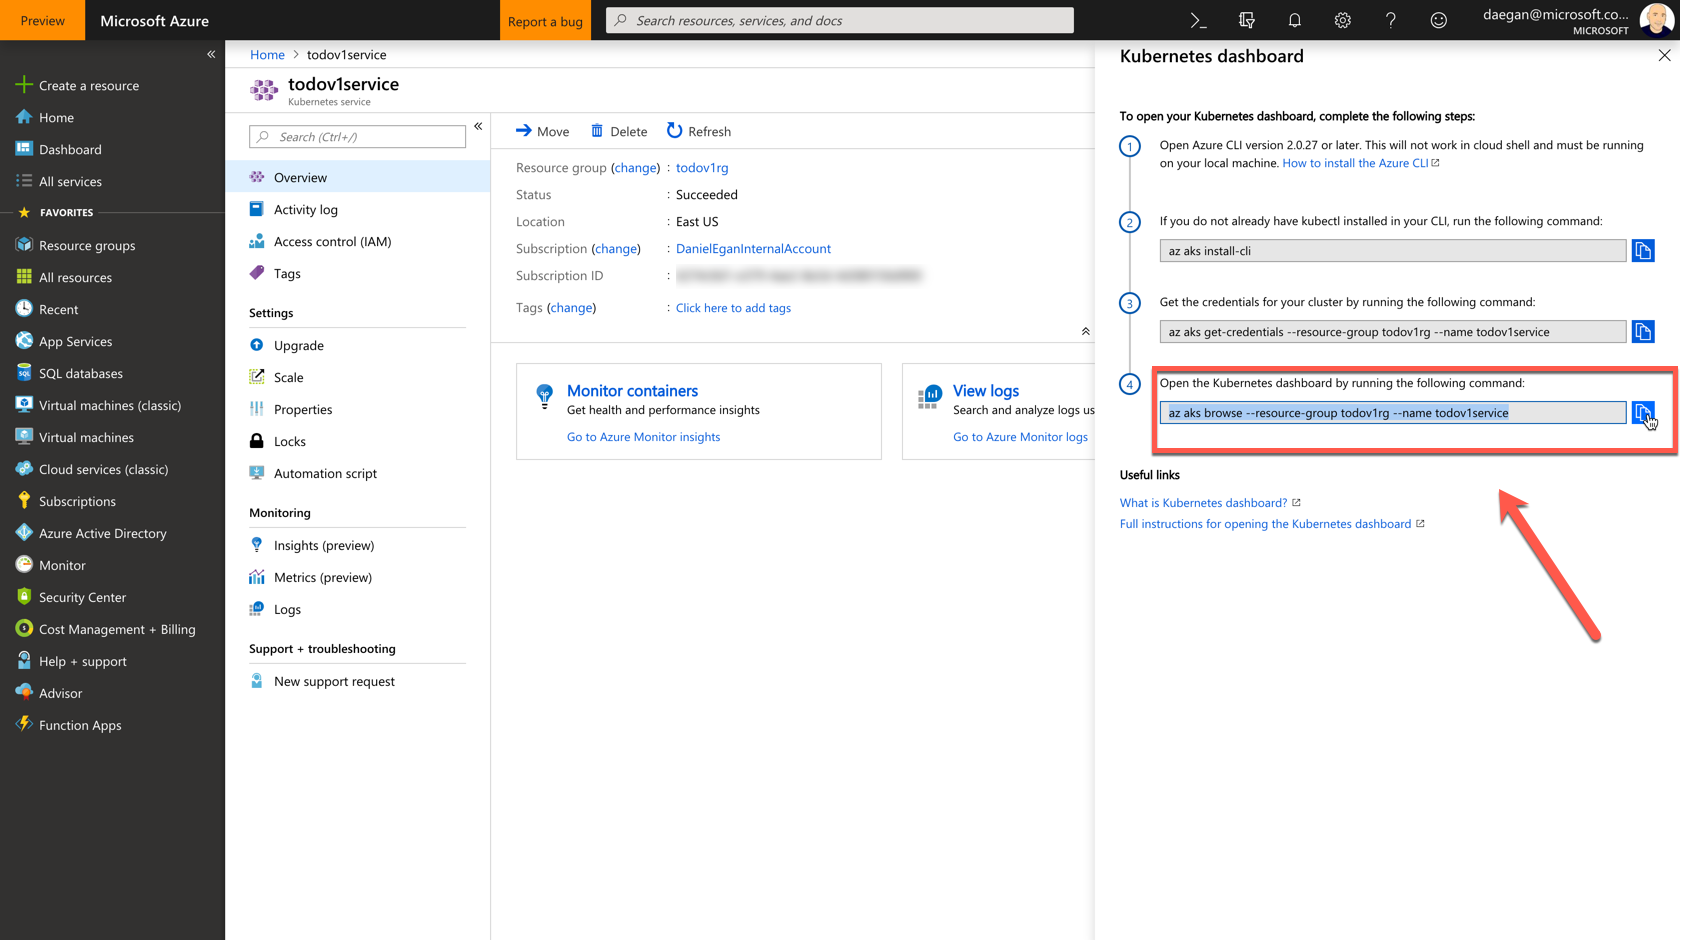Screen dimensions: 1681x940
Task: Open Virtual machines (classic)
Action: point(112,405)
